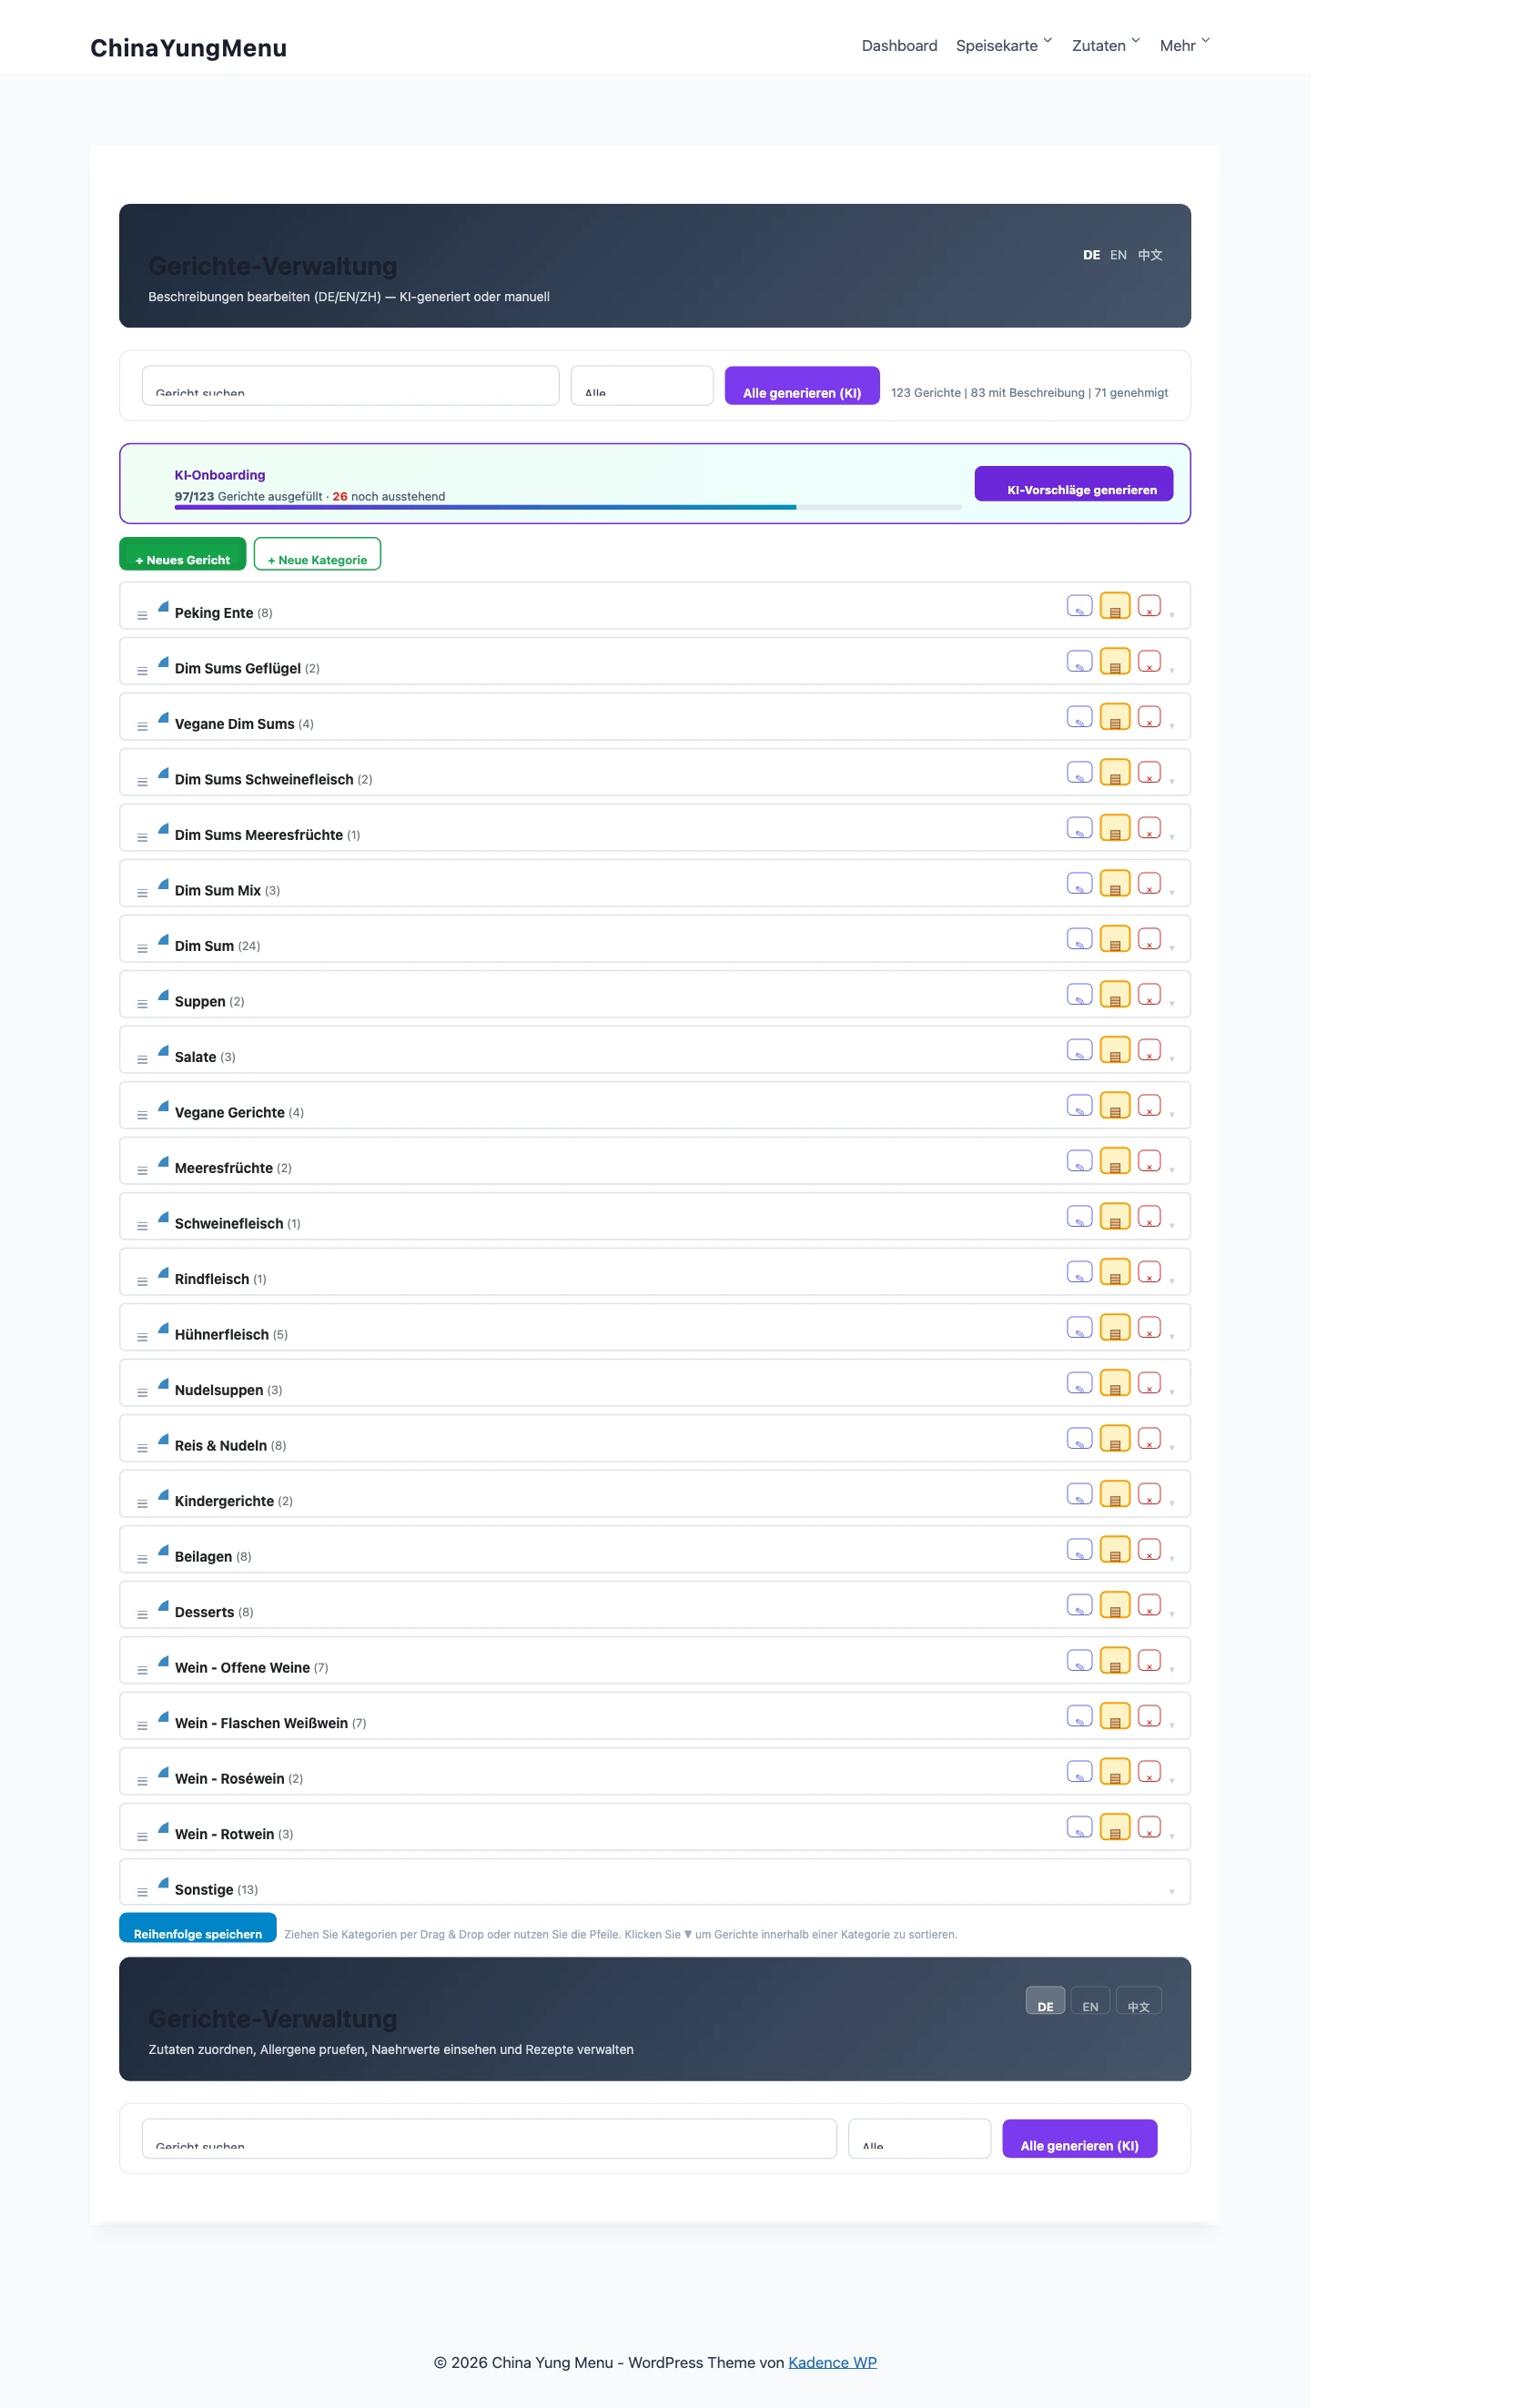Select 中文 in the lower Gerichte-Verwaltung header
Screen dimensions: 1529x2408
tap(1138, 2001)
